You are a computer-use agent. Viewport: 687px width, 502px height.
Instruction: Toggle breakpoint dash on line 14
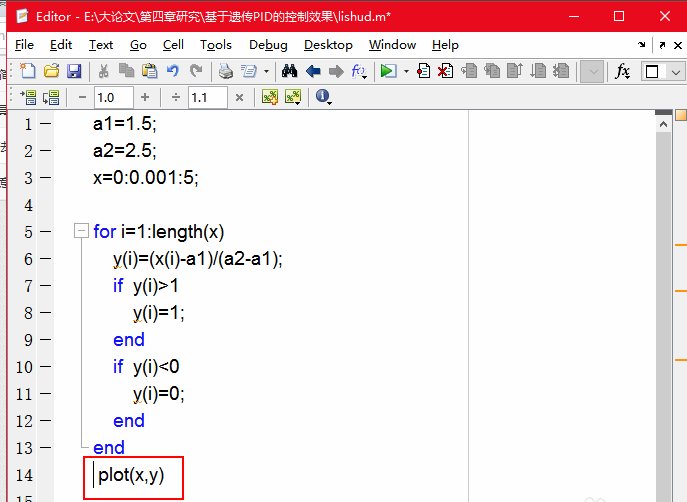click(x=45, y=475)
